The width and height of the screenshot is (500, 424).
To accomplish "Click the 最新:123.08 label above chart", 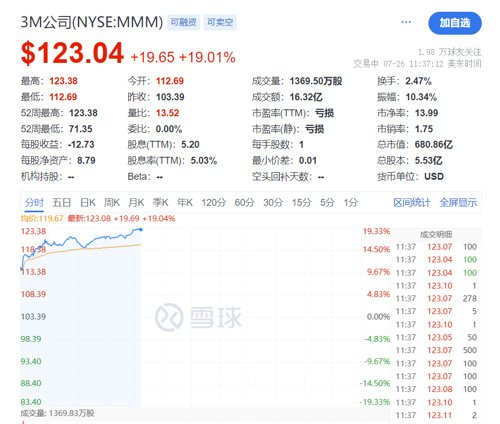I will pos(89,219).
